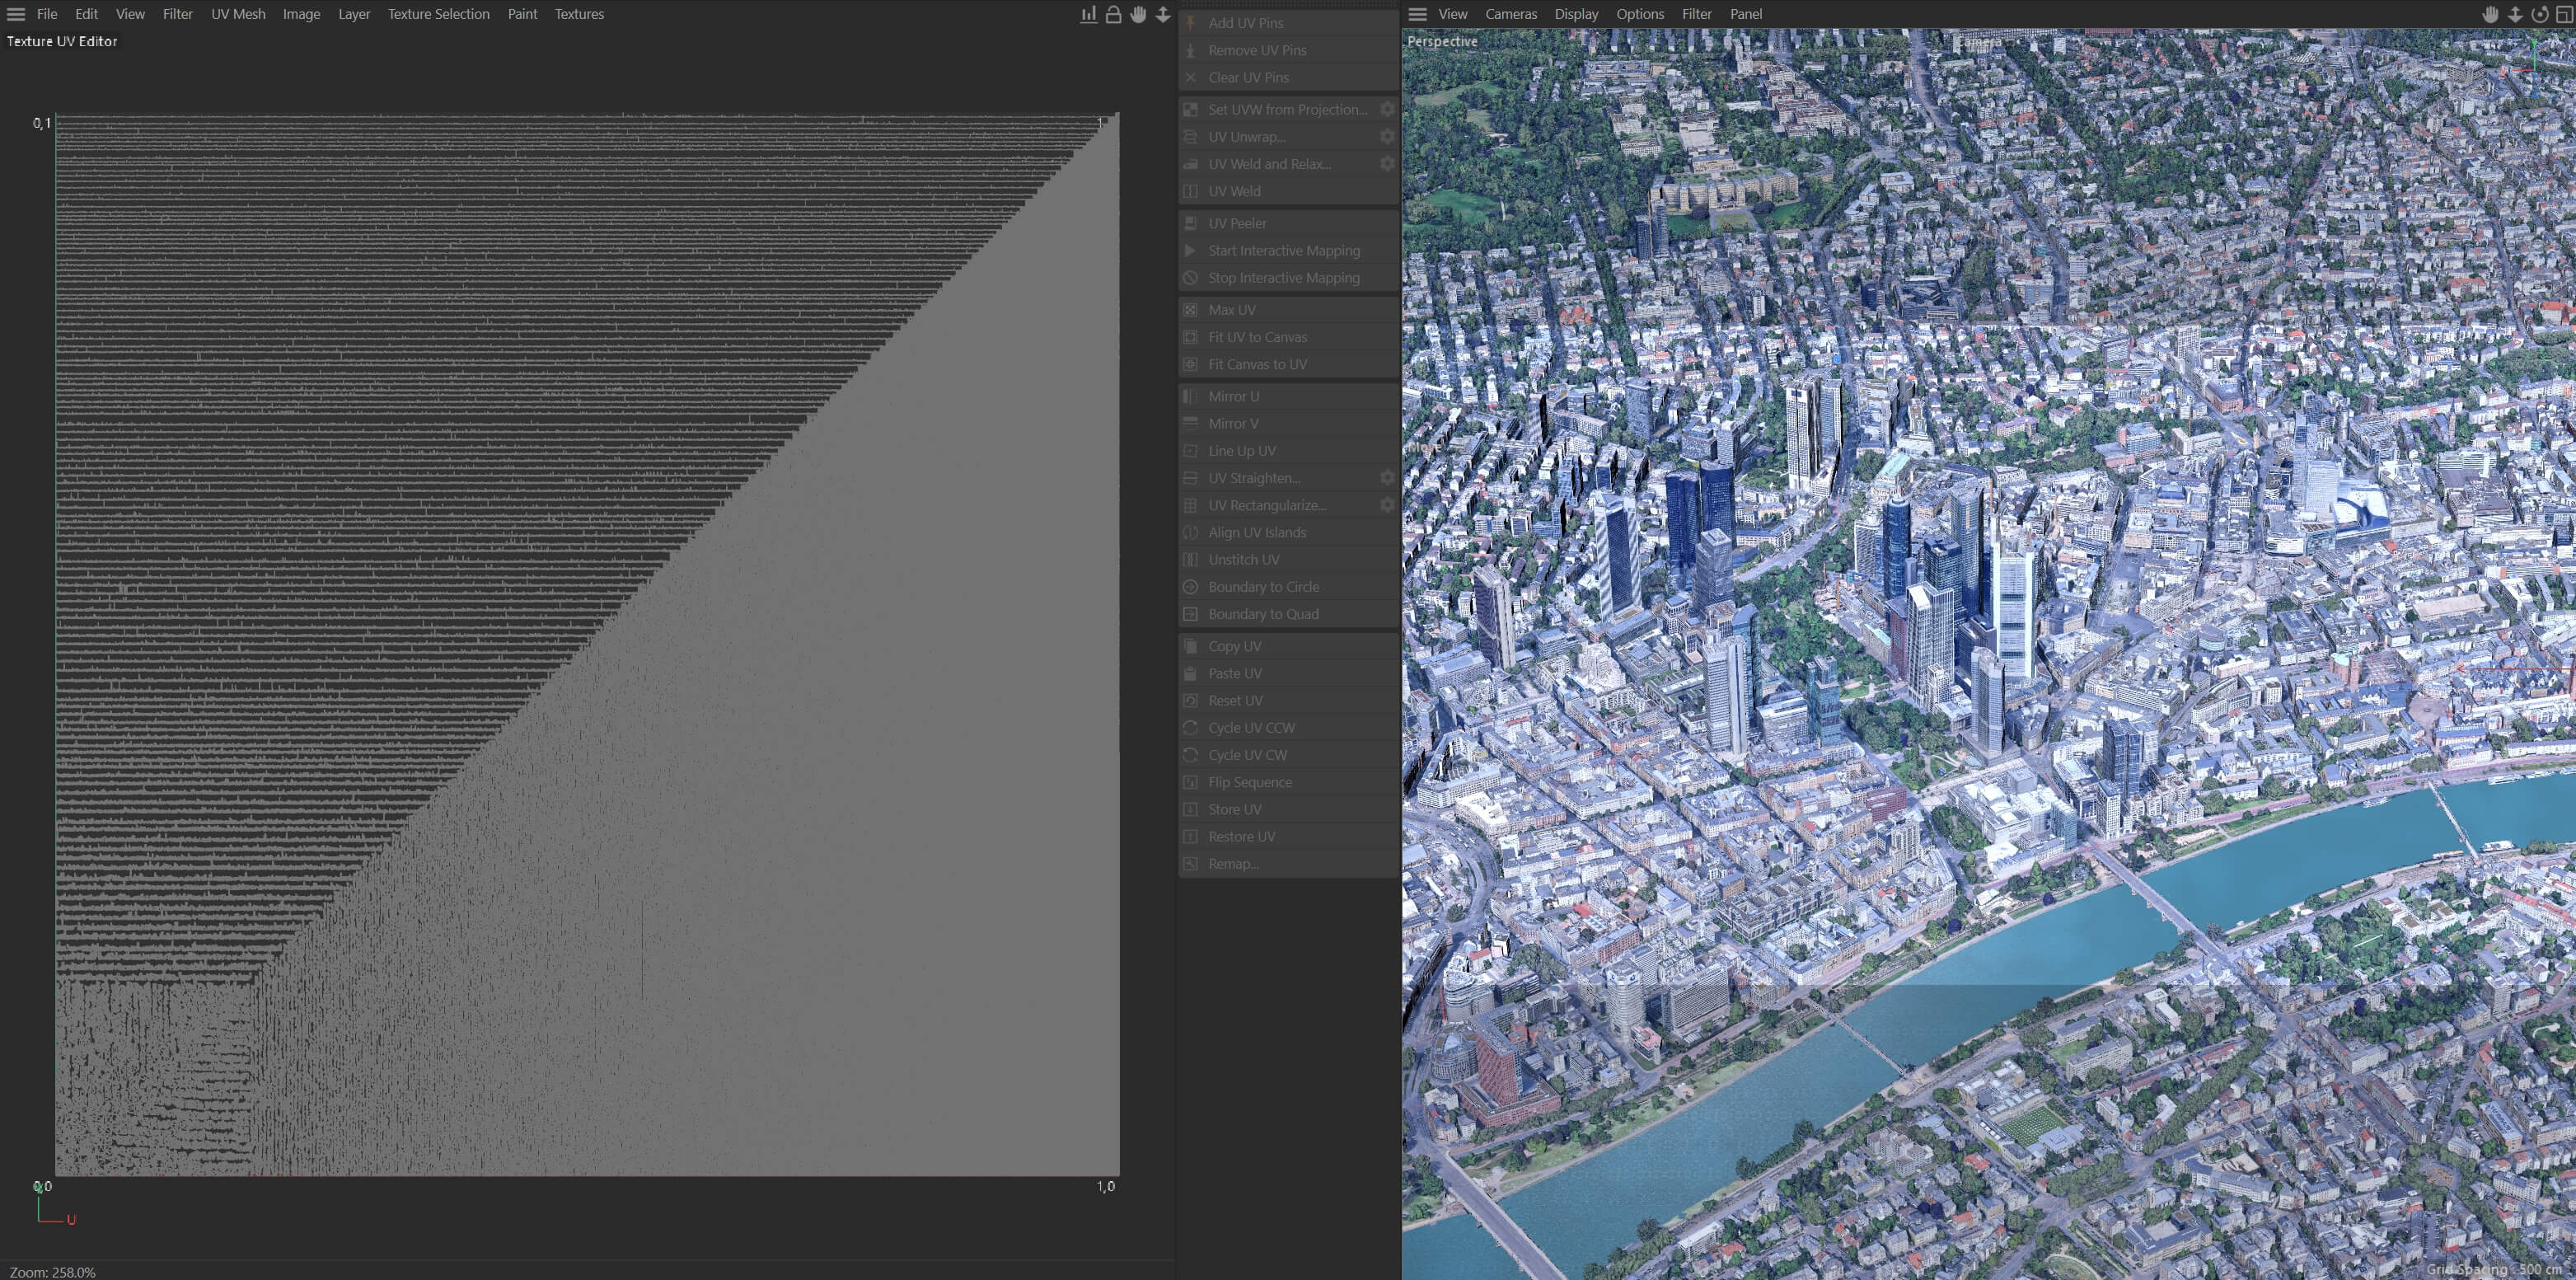Click the orbit rotate icon in Perspective viewport

2540,14
